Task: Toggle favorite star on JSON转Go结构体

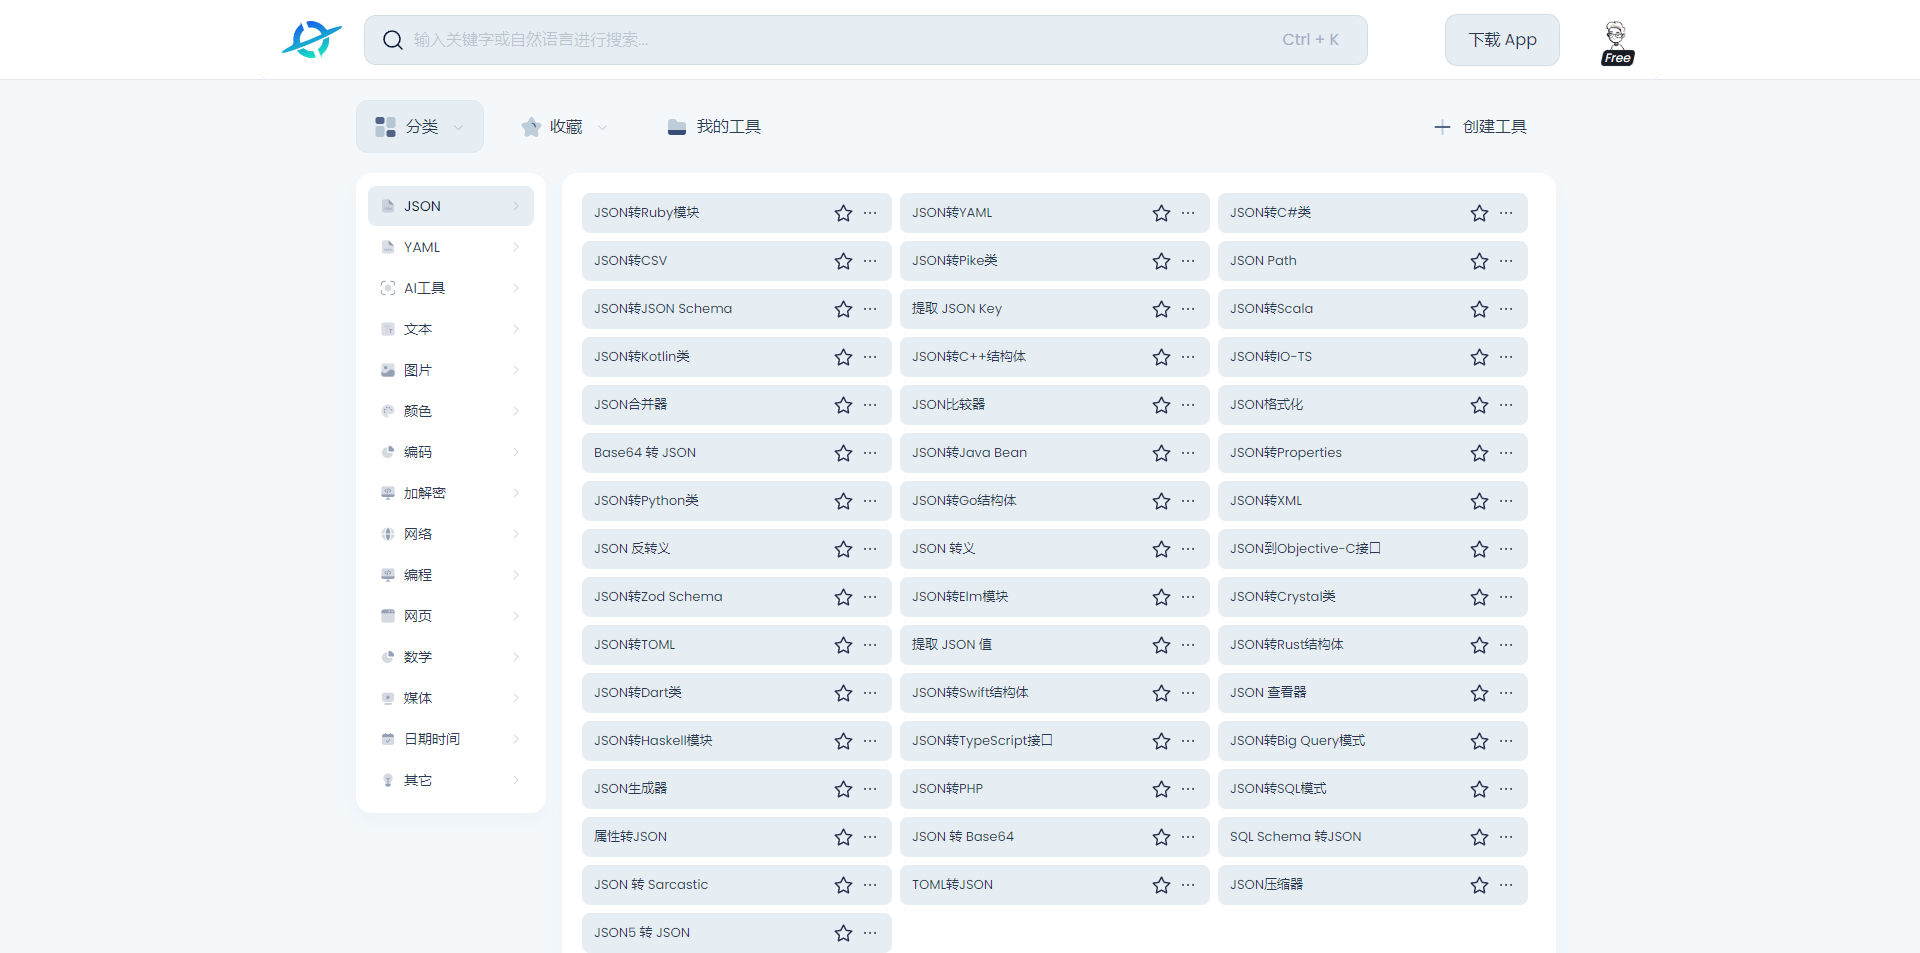Action: 1161,501
